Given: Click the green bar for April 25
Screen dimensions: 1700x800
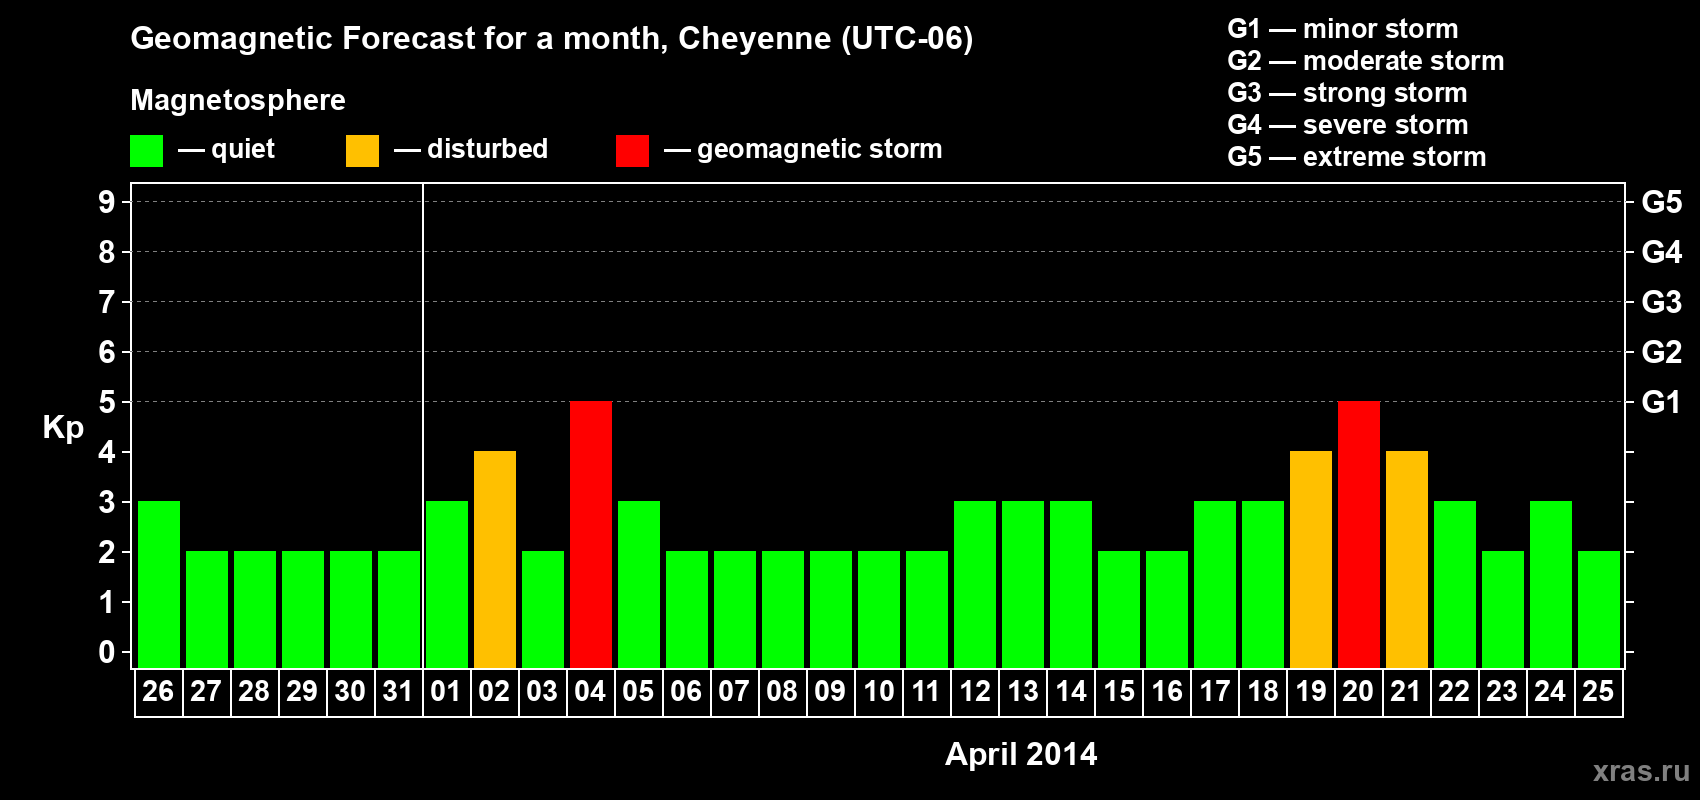Looking at the screenshot, I should point(1599,609).
